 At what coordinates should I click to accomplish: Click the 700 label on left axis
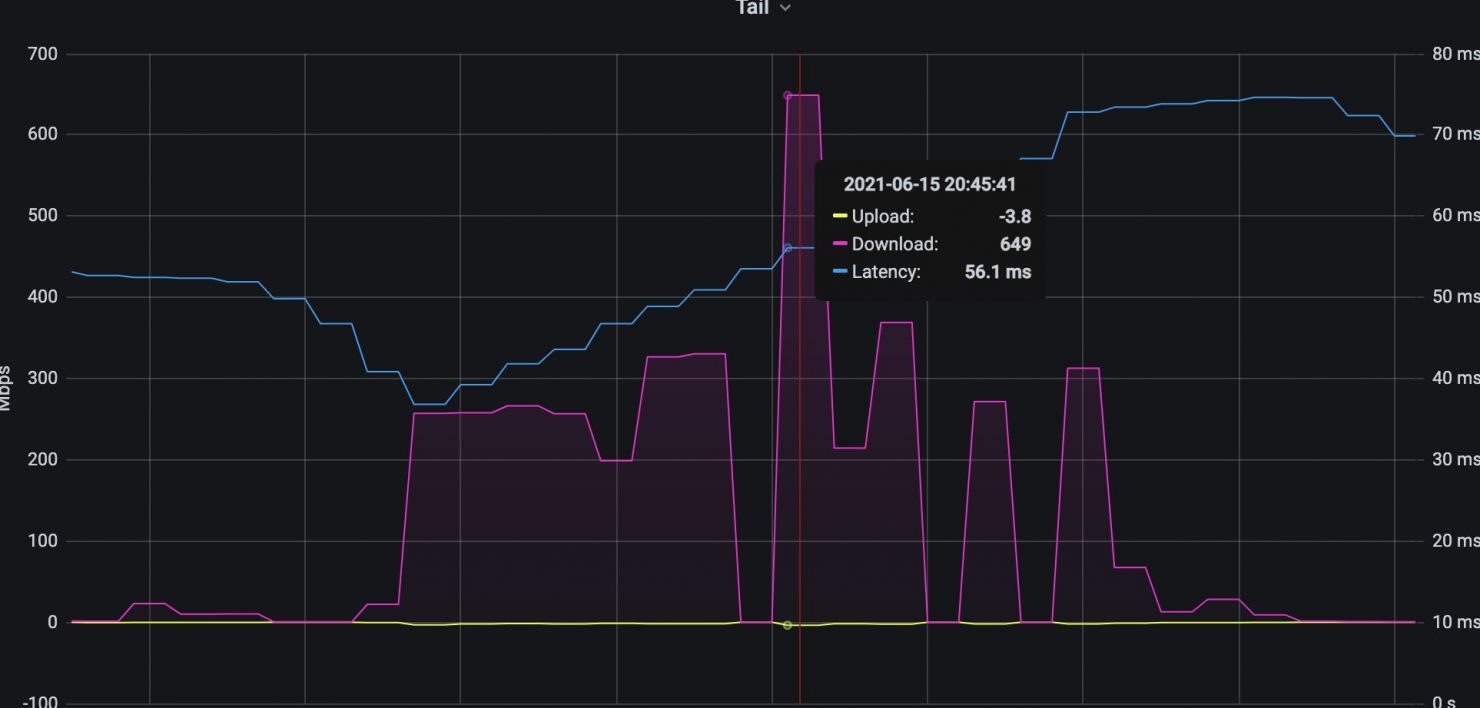43,54
